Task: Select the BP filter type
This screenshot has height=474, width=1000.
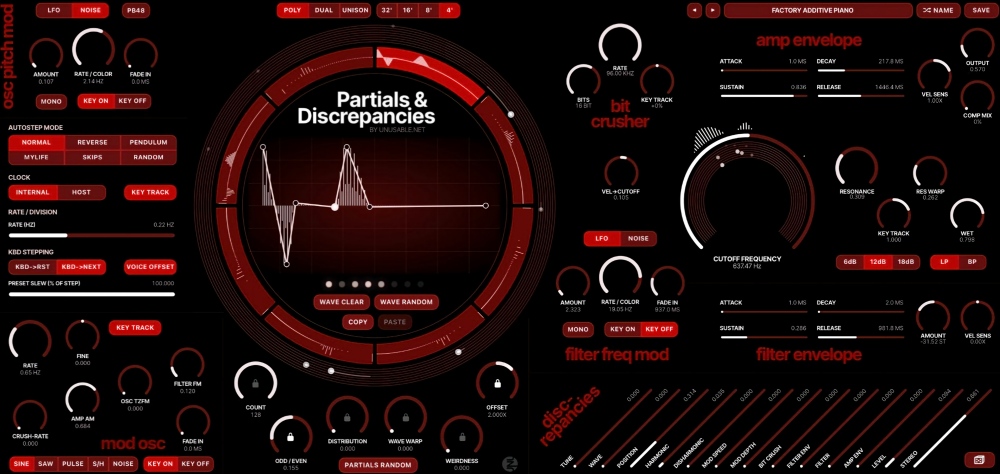Action: click(972, 262)
